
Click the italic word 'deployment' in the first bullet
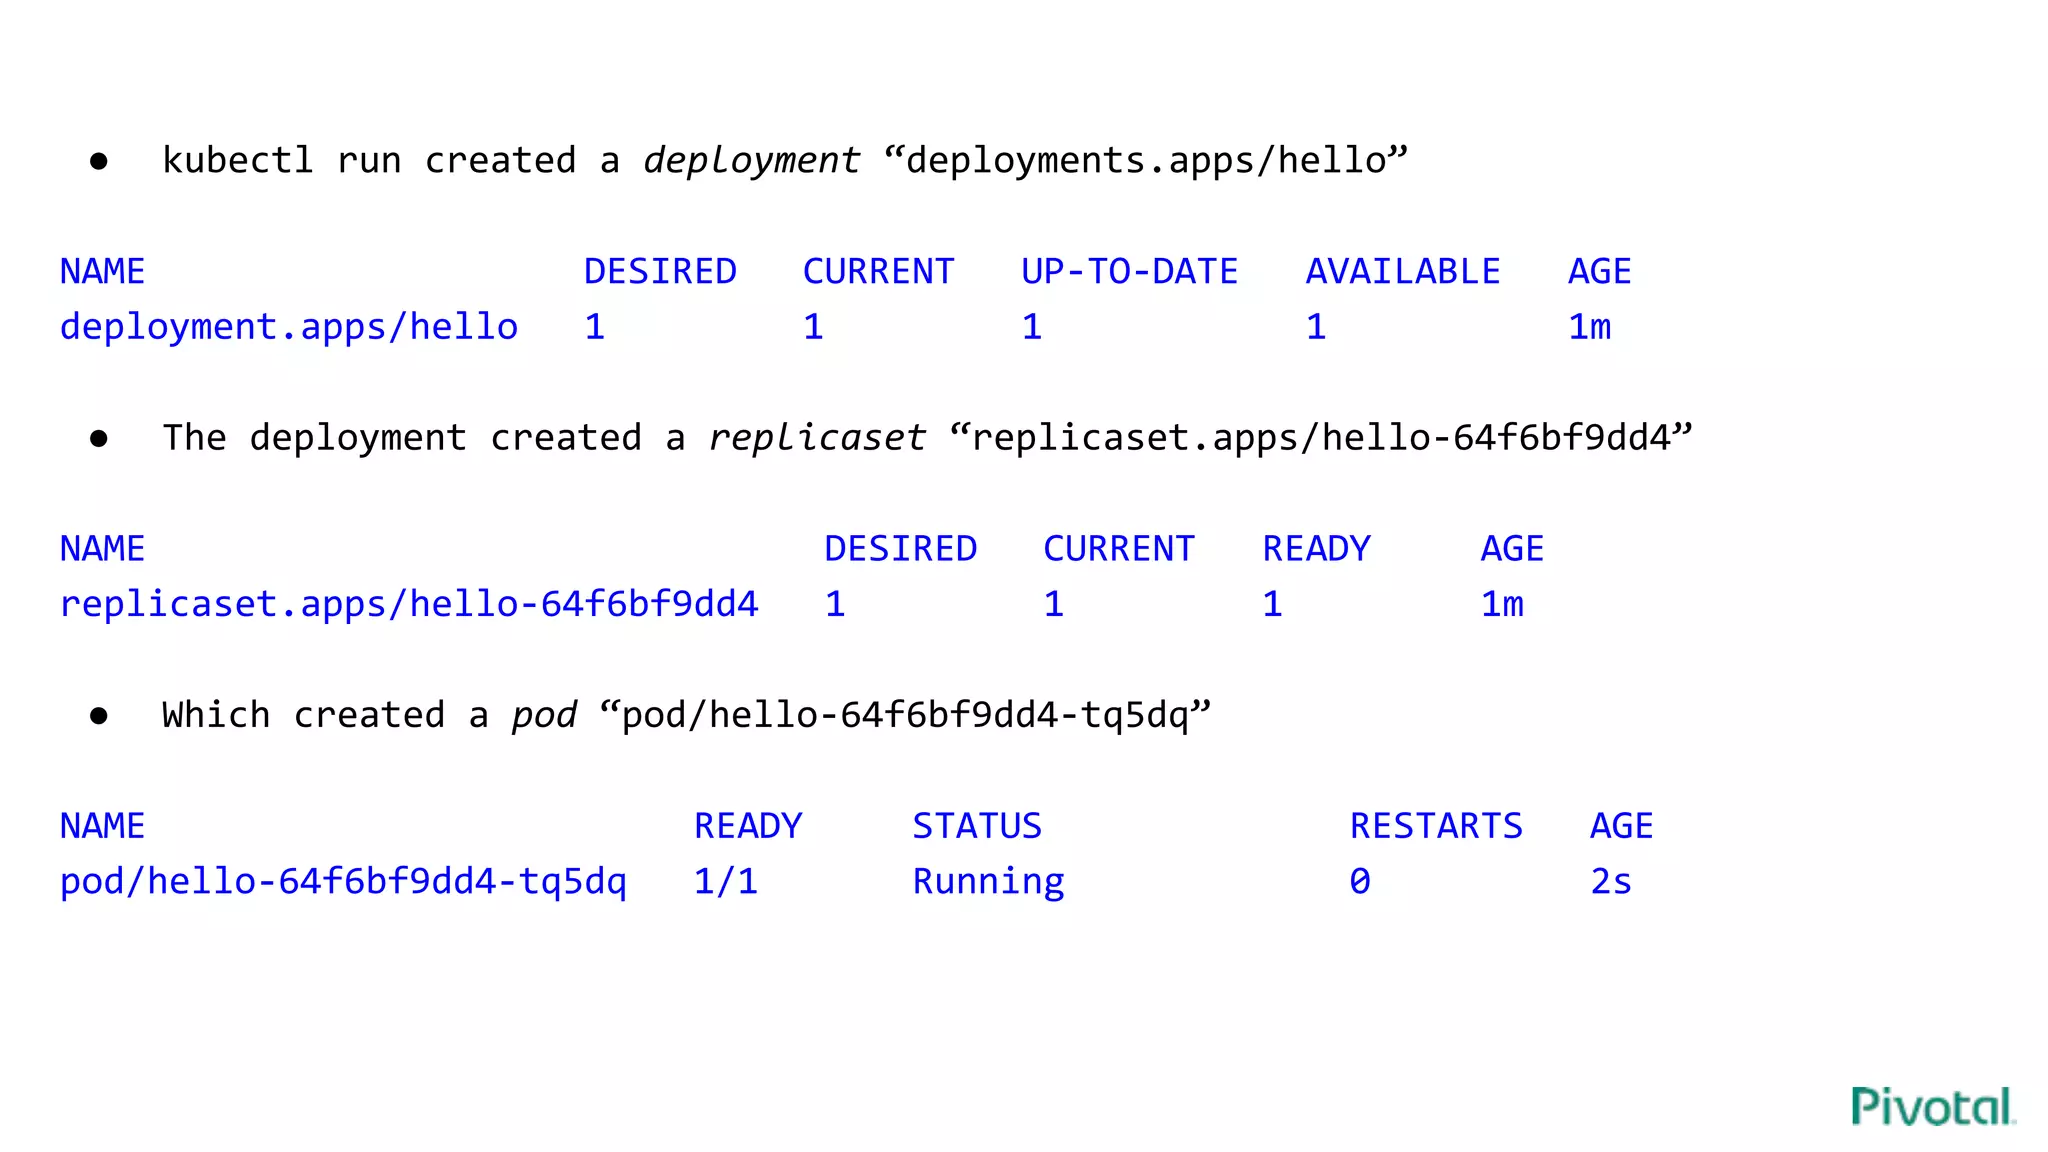coord(752,161)
